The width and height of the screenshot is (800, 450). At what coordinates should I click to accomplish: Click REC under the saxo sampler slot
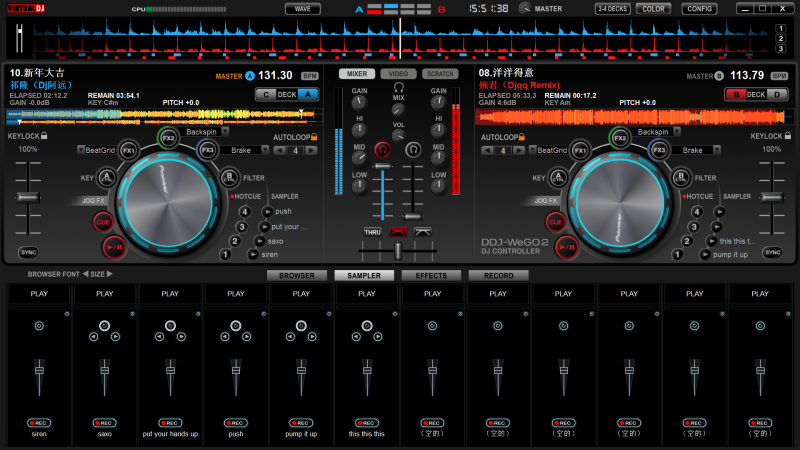[x=105, y=423]
